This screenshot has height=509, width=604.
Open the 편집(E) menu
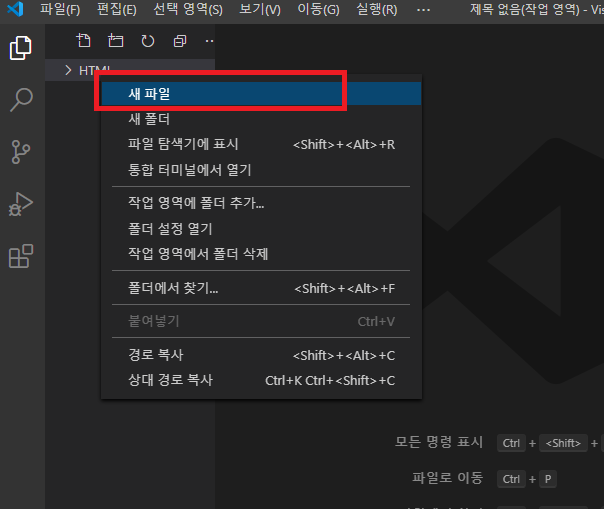click(x=117, y=9)
